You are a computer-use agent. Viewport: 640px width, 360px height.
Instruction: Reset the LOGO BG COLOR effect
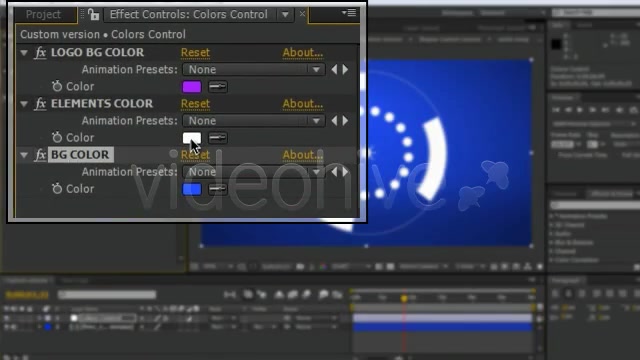(195, 53)
